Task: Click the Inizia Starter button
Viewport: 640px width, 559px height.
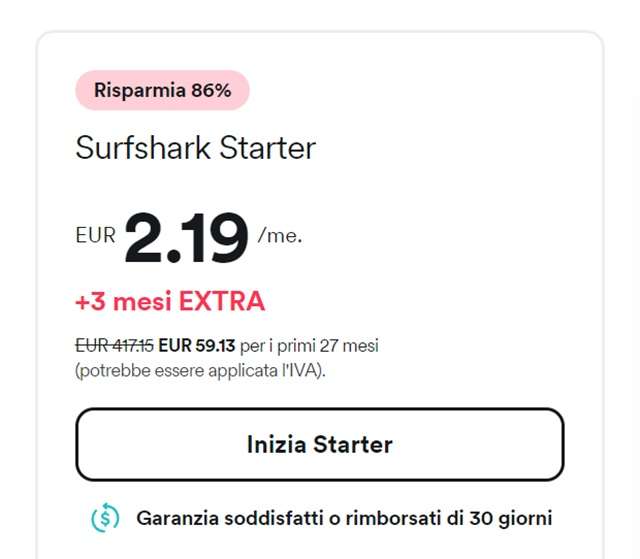Action: click(319, 444)
